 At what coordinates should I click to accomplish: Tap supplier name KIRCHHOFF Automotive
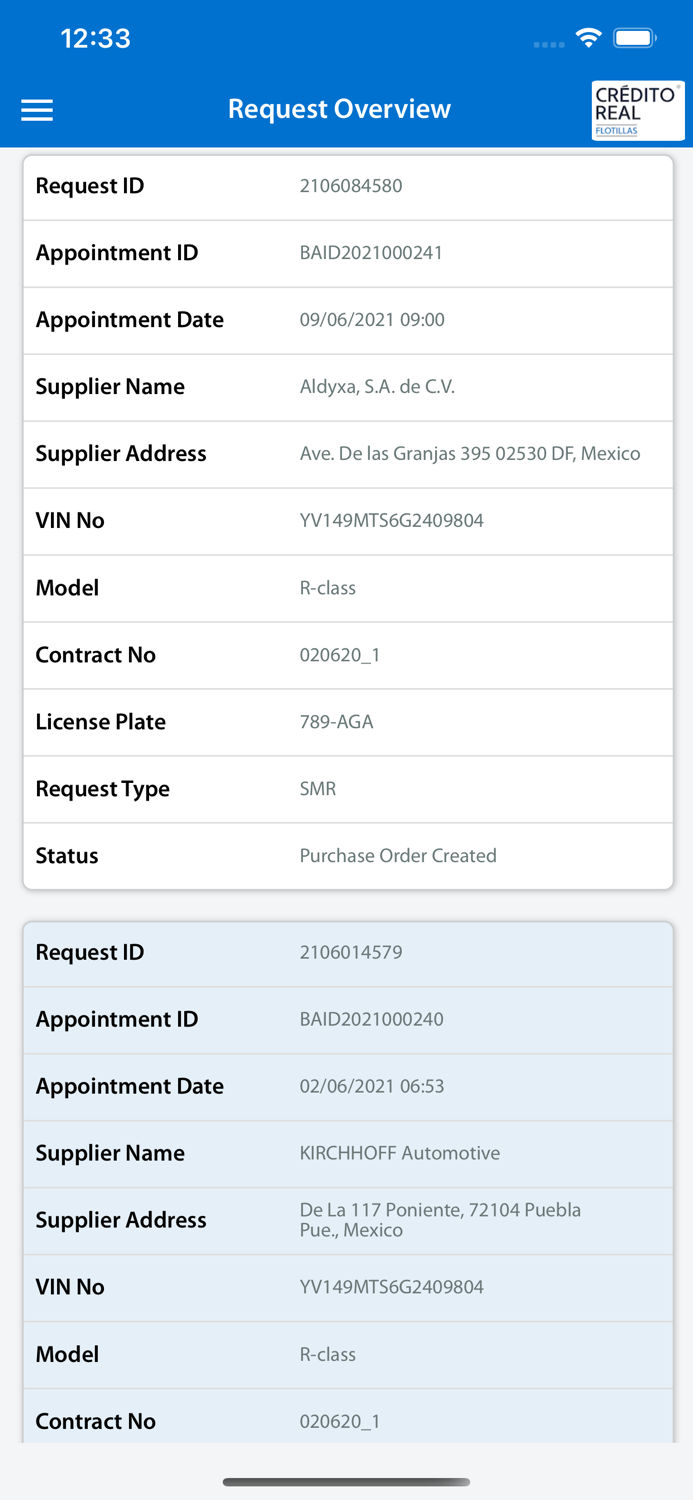coord(399,1154)
